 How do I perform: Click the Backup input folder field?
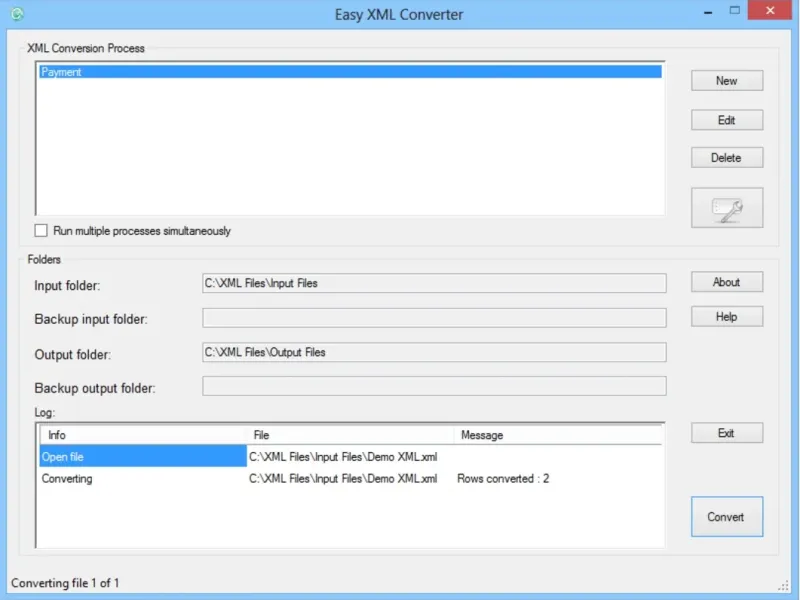[x=434, y=318]
